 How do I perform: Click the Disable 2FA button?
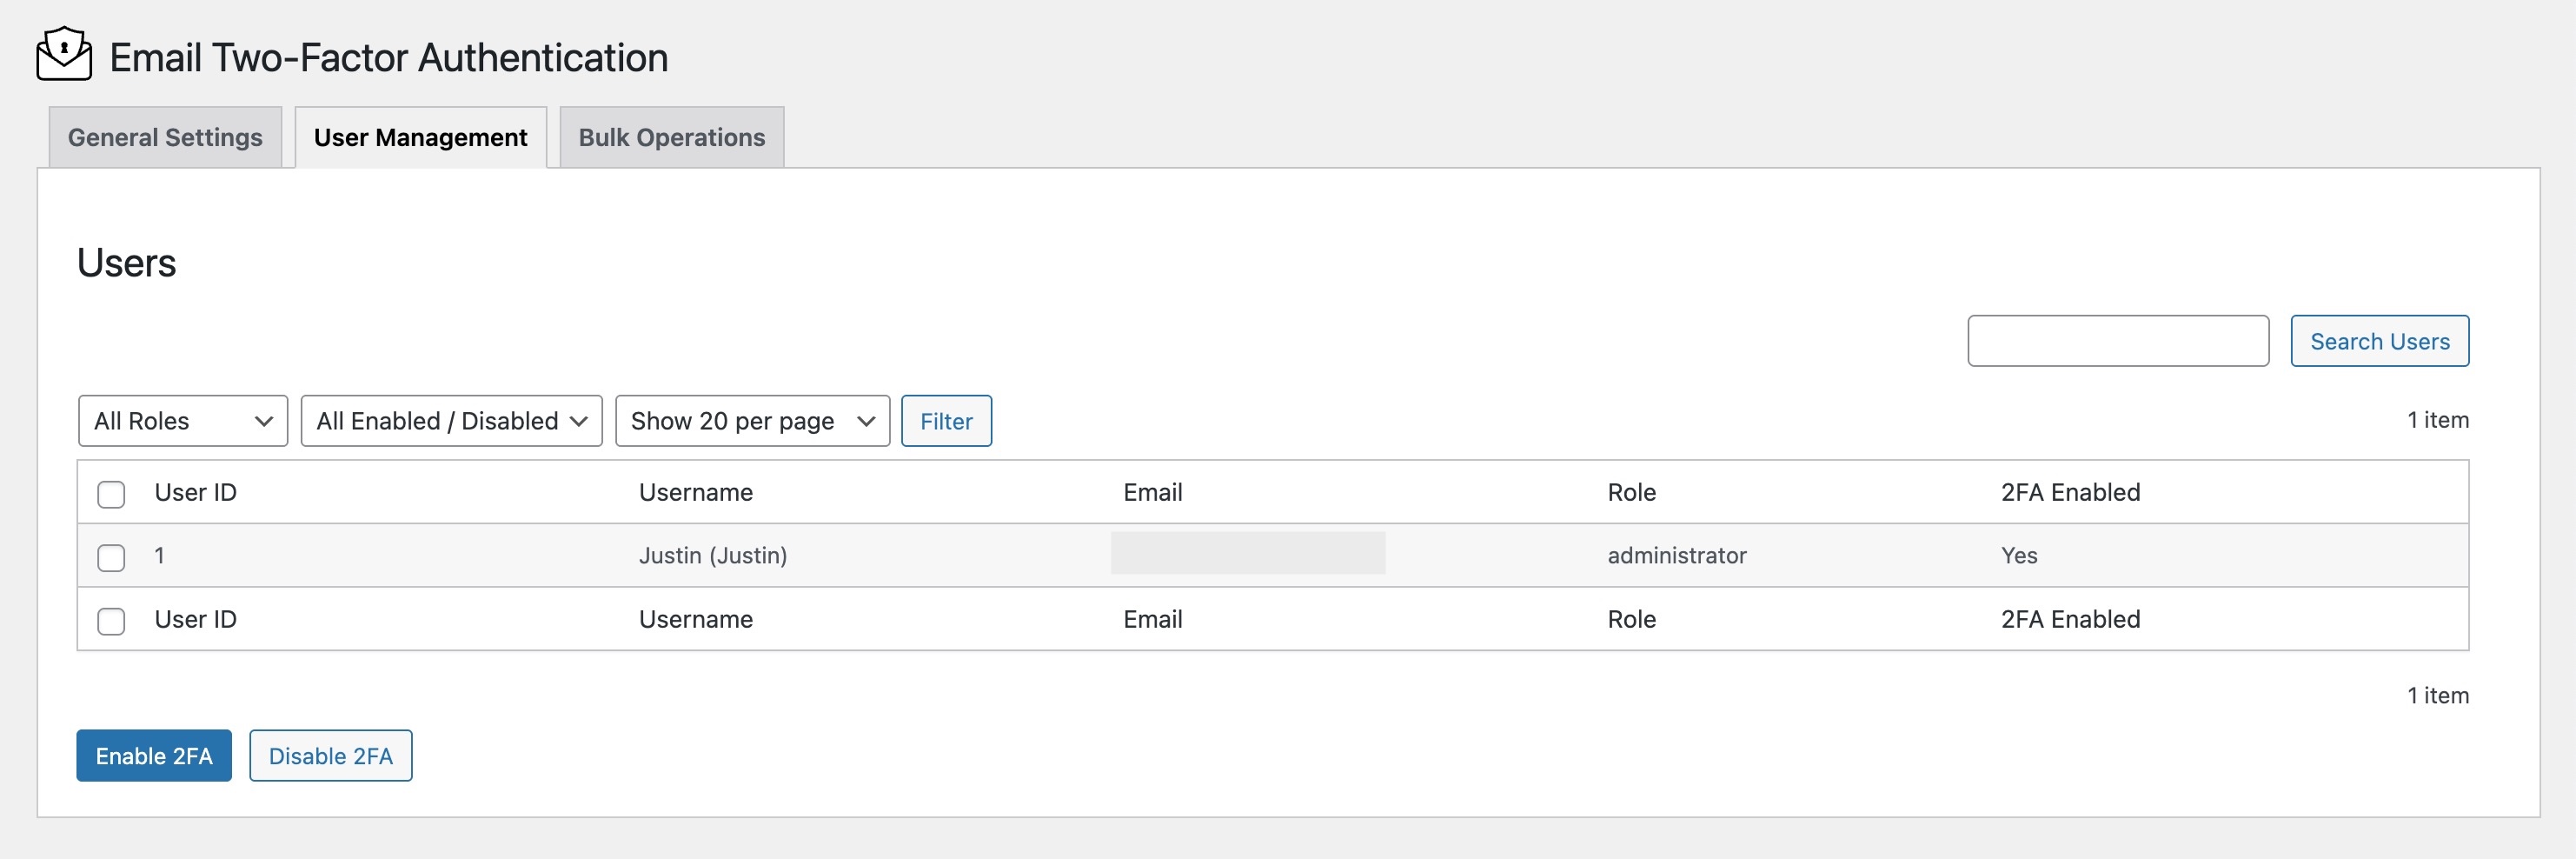coord(330,756)
